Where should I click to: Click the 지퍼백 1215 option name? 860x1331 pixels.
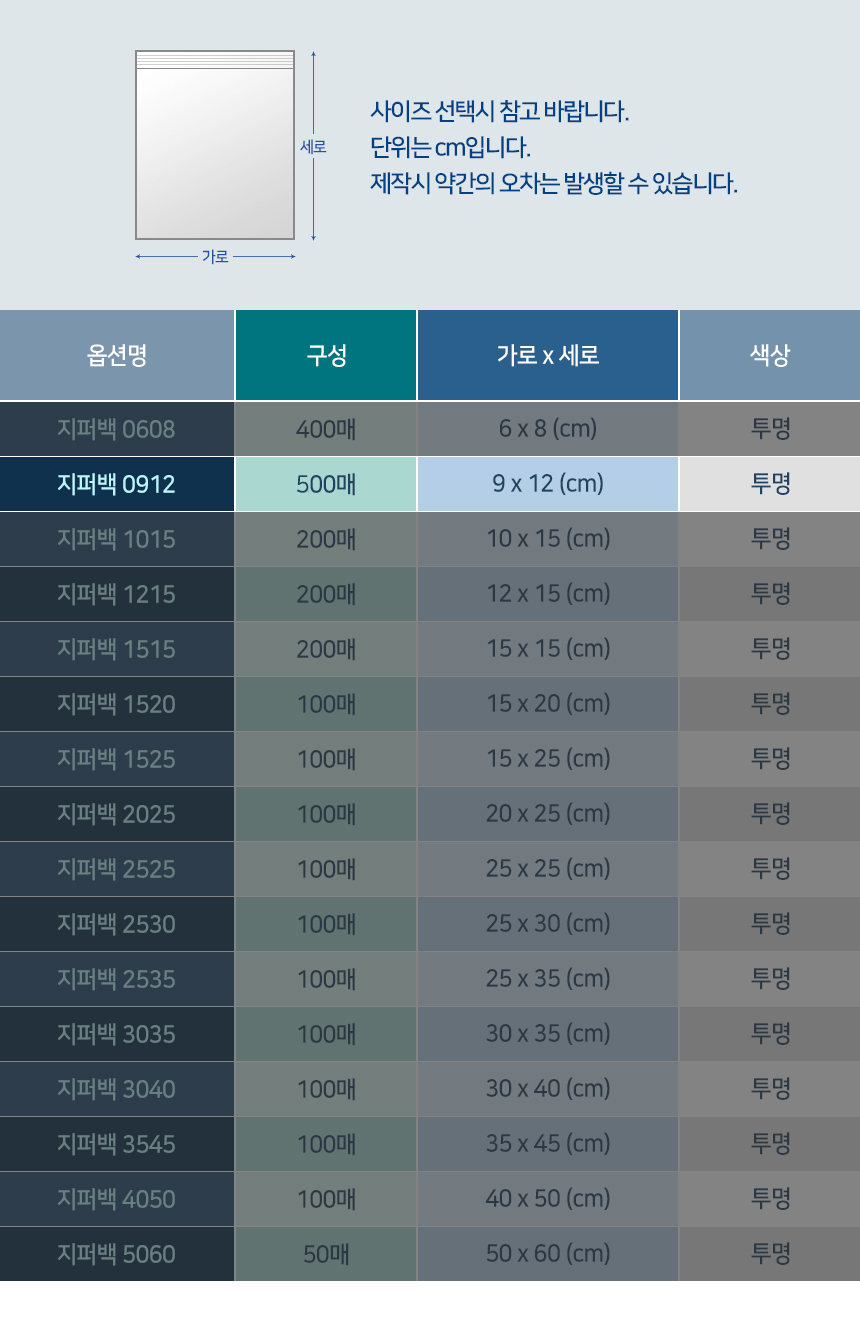pos(117,594)
